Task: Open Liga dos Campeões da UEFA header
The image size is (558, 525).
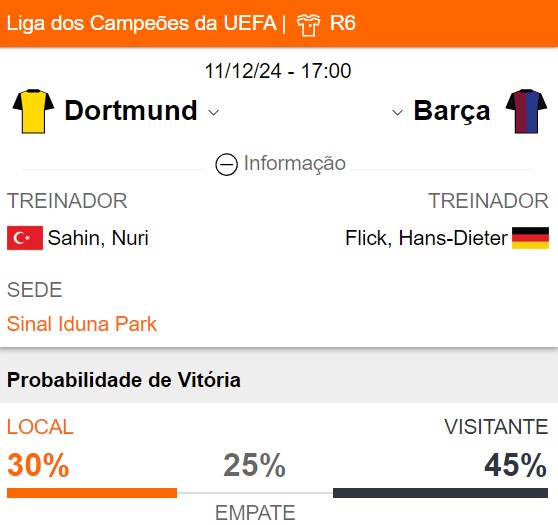Action: [x=141, y=23]
